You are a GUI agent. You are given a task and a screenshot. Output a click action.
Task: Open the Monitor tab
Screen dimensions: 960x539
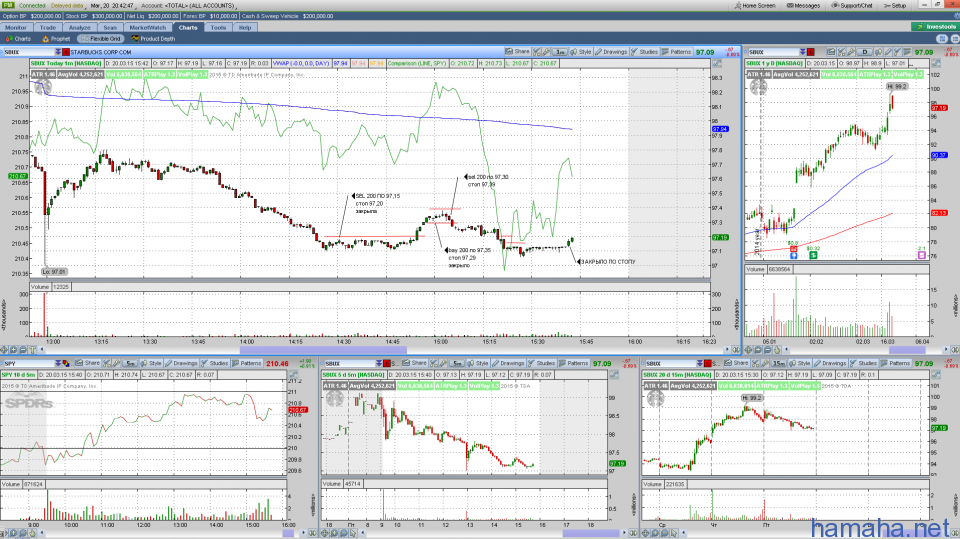(x=15, y=28)
